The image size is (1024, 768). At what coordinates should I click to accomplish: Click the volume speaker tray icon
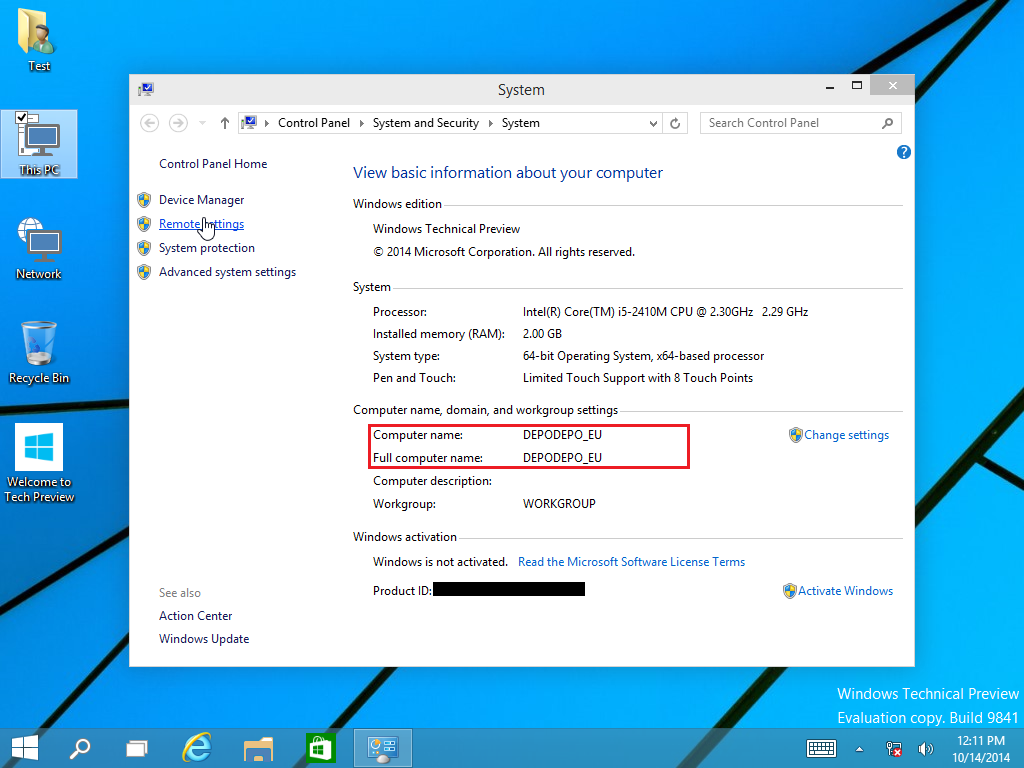(925, 748)
